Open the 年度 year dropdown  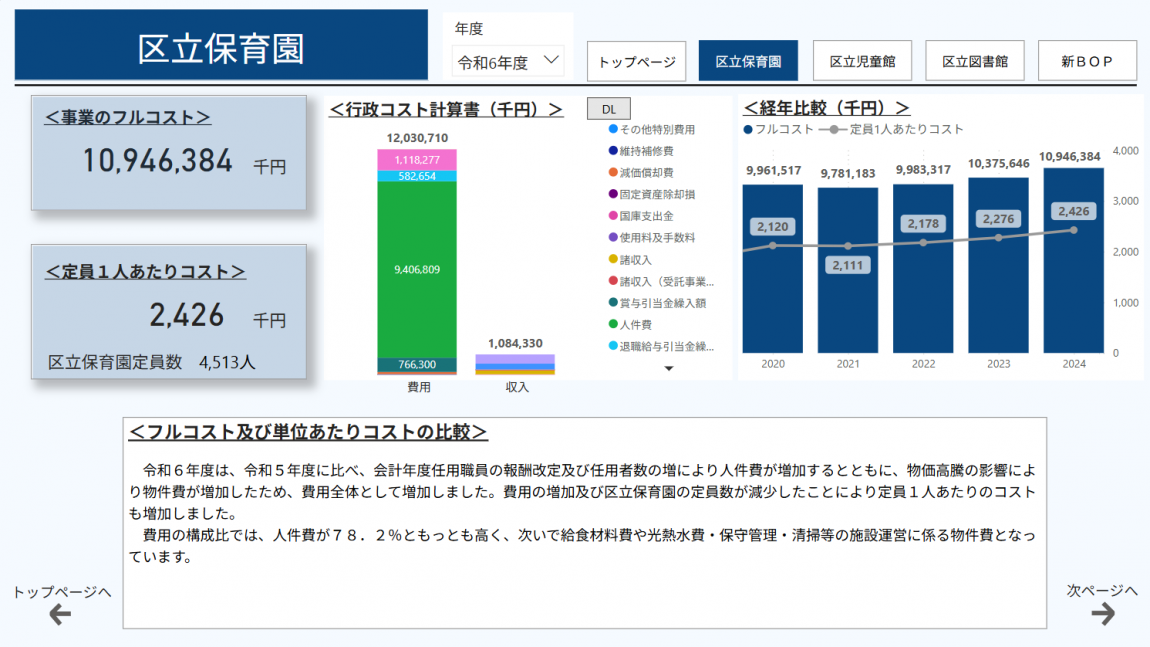click(x=507, y=62)
